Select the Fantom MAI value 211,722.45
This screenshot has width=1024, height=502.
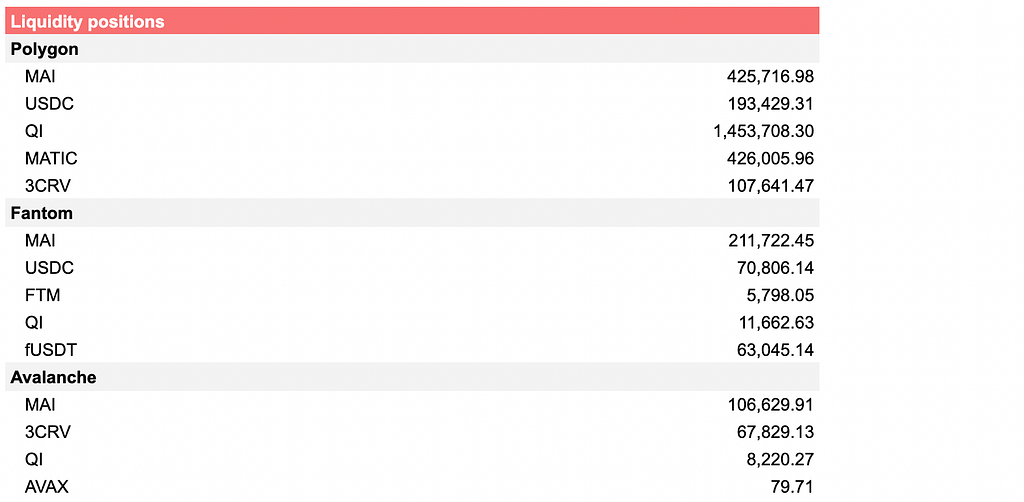[x=771, y=242]
